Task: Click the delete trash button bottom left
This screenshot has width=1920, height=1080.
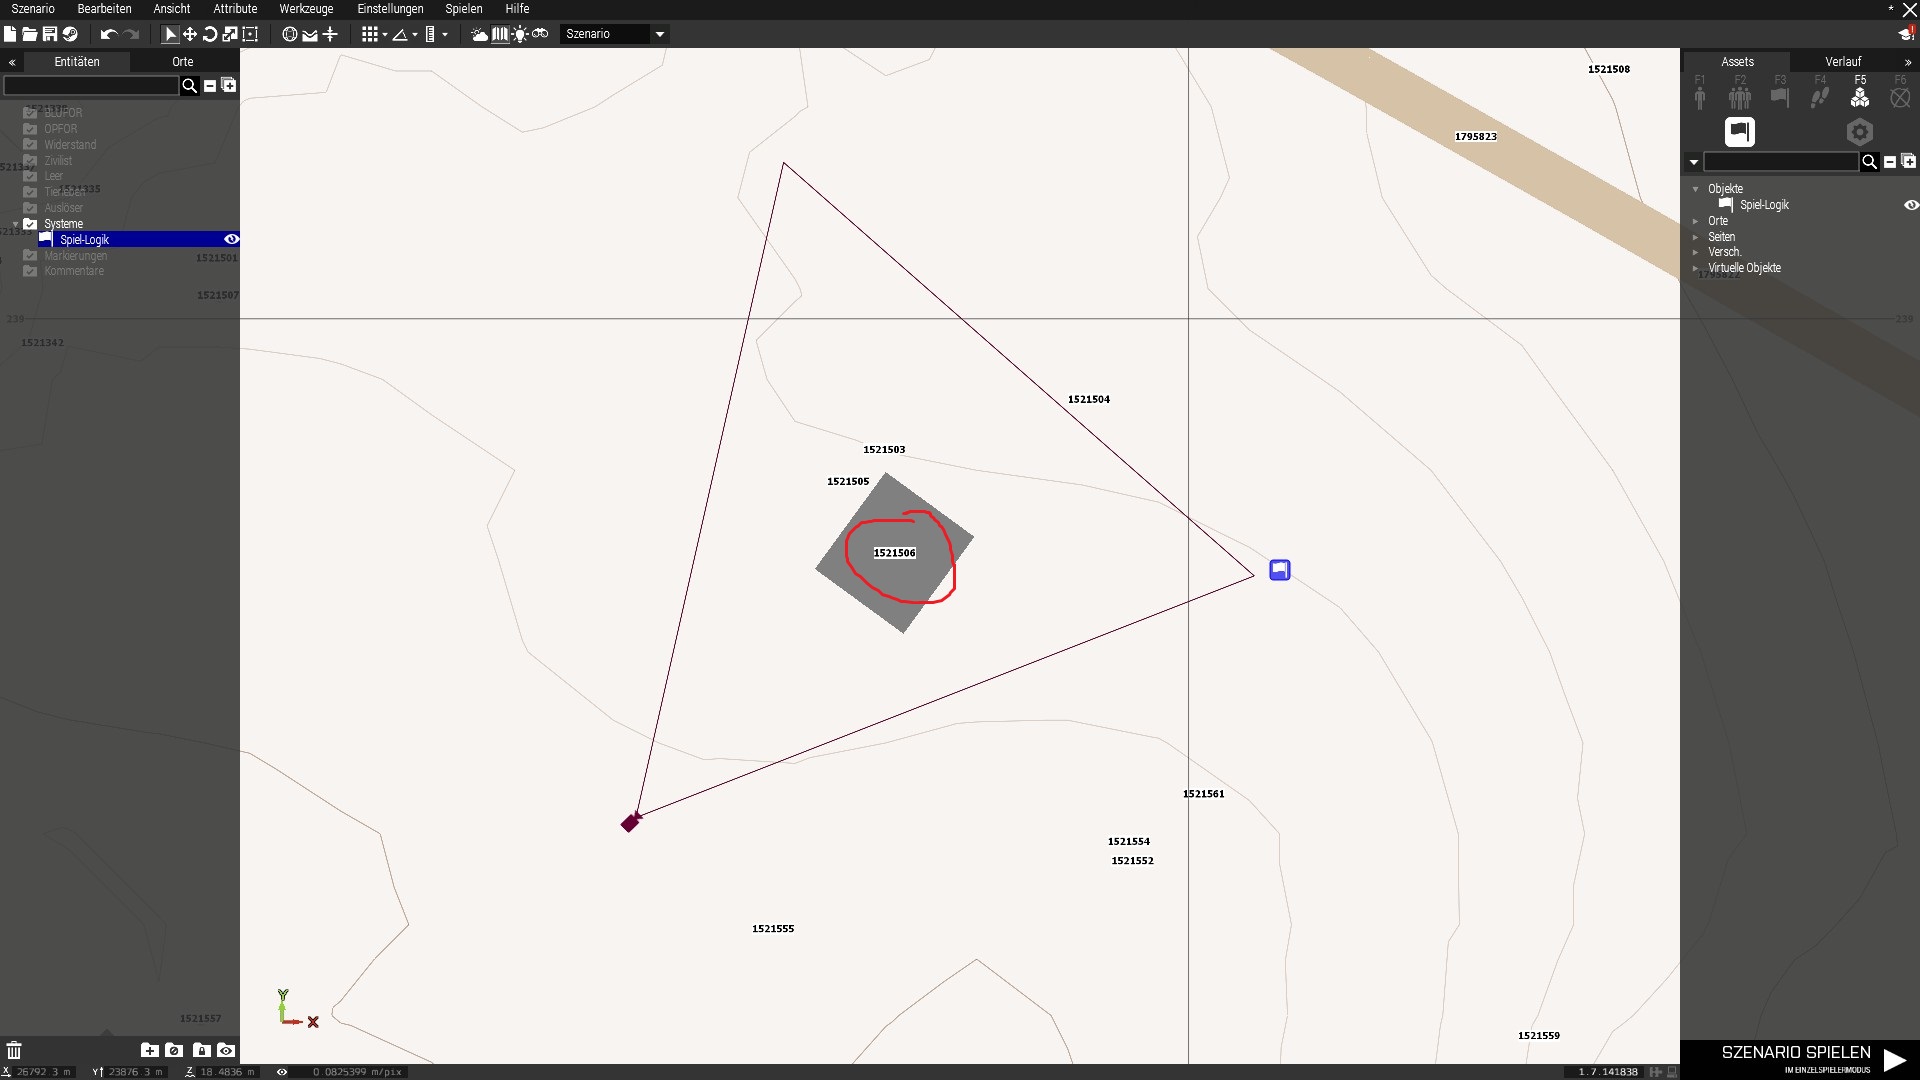Action: [x=14, y=1050]
